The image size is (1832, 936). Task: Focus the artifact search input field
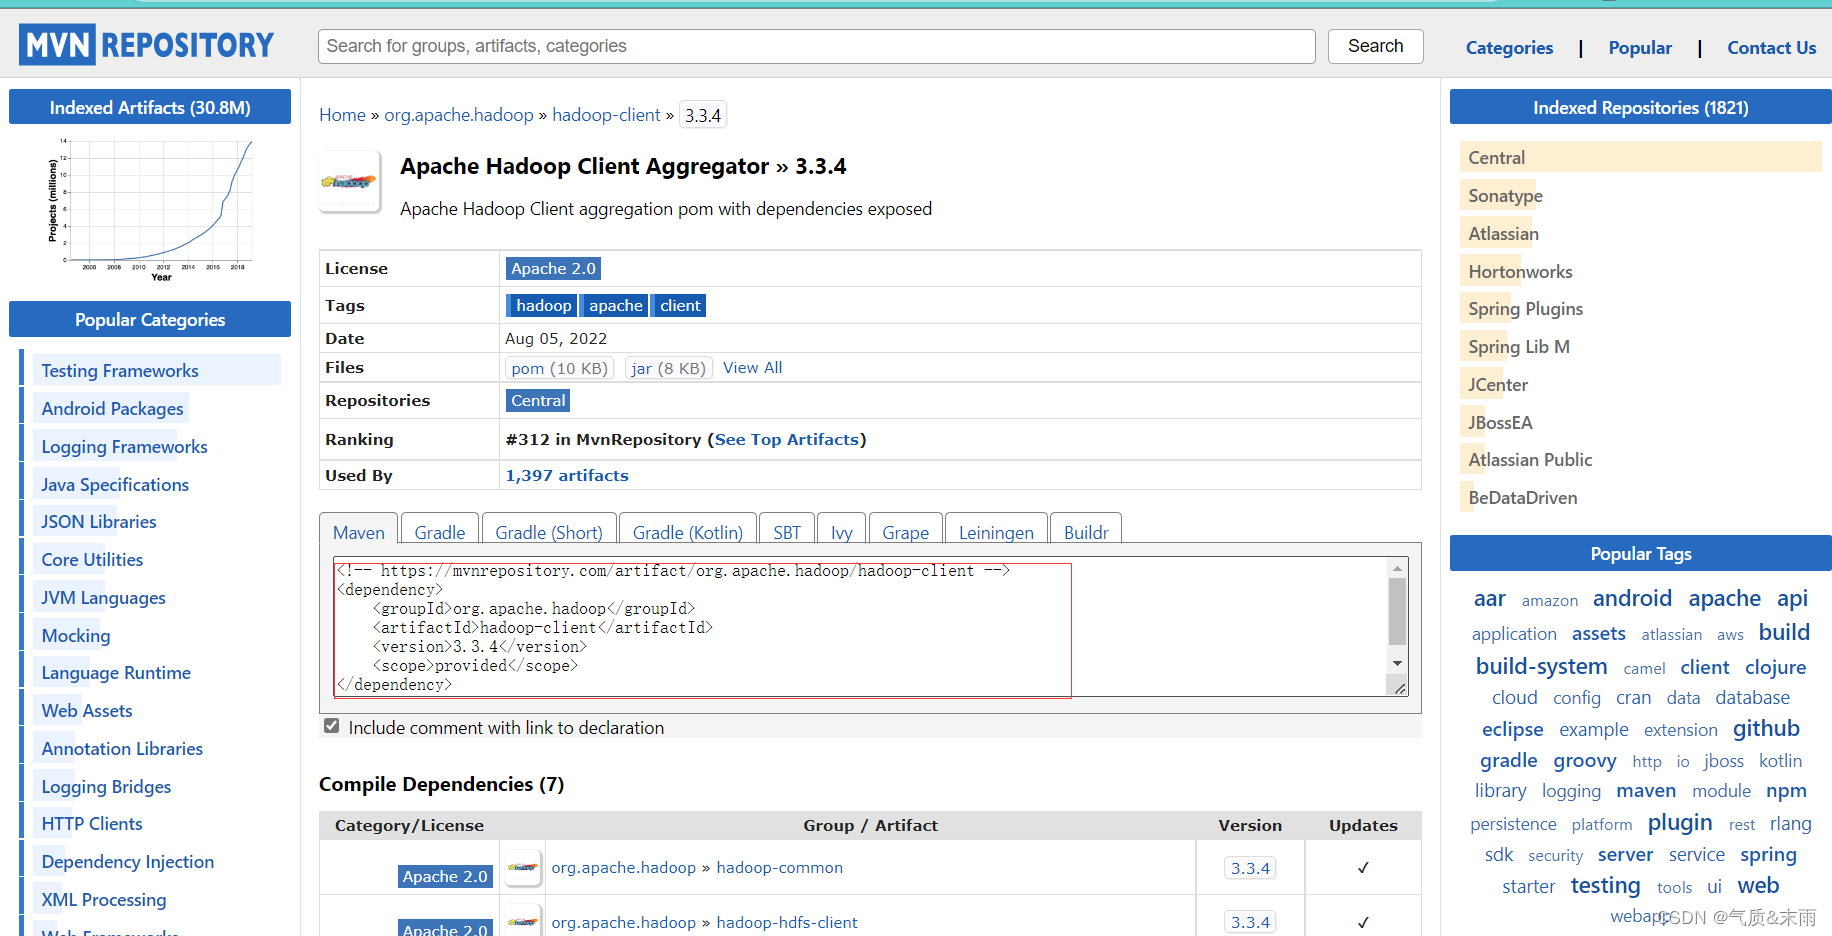tap(816, 46)
